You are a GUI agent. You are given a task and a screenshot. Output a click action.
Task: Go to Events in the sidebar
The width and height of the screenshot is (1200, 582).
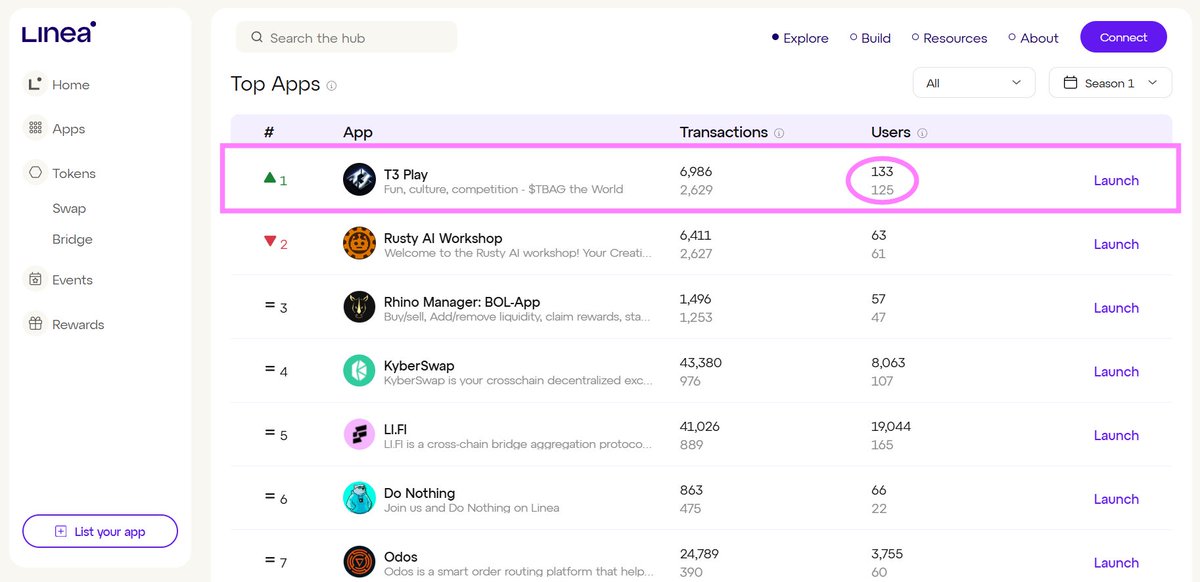(x=72, y=280)
